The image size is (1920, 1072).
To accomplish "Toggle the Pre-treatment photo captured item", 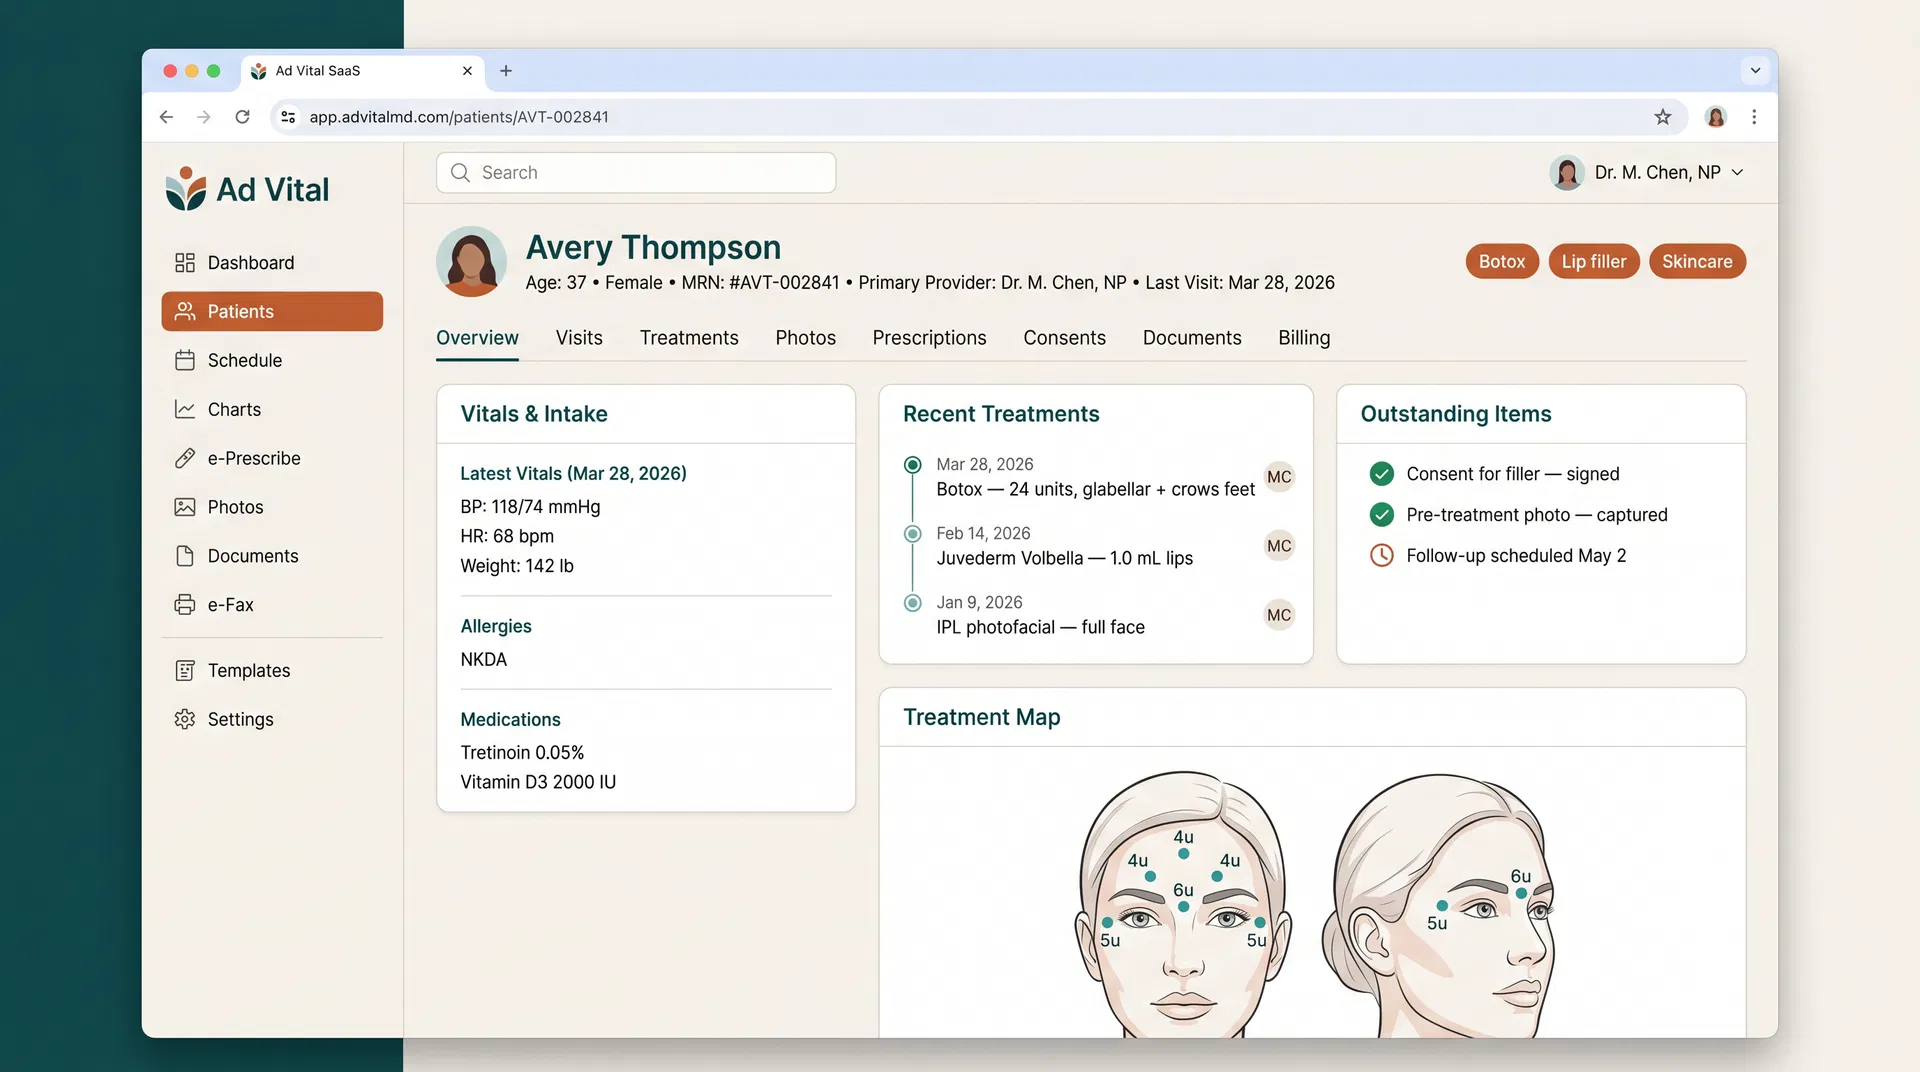I will pyautogui.click(x=1382, y=515).
